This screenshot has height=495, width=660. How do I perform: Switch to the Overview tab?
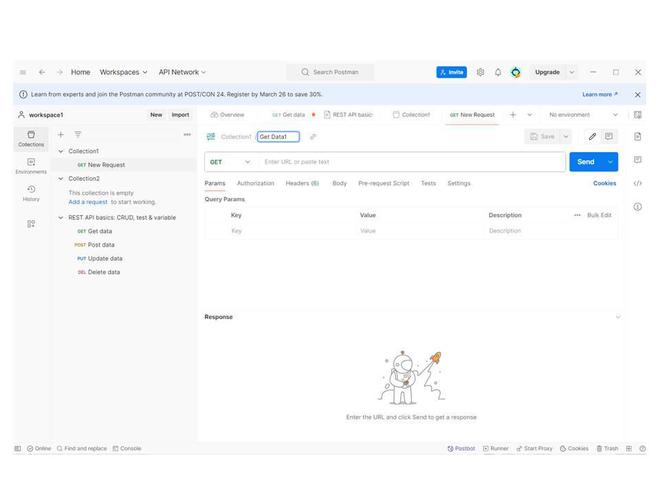pos(227,115)
